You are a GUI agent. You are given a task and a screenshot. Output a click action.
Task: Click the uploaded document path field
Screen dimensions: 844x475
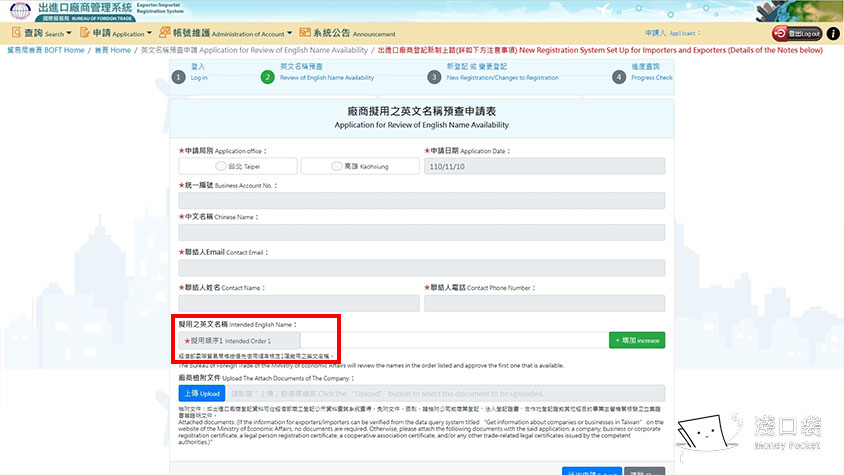(446, 393)
